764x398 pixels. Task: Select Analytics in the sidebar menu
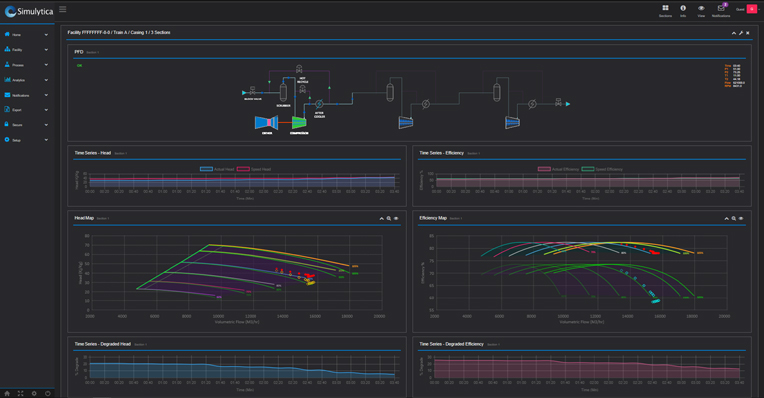(x=19, y=80)
